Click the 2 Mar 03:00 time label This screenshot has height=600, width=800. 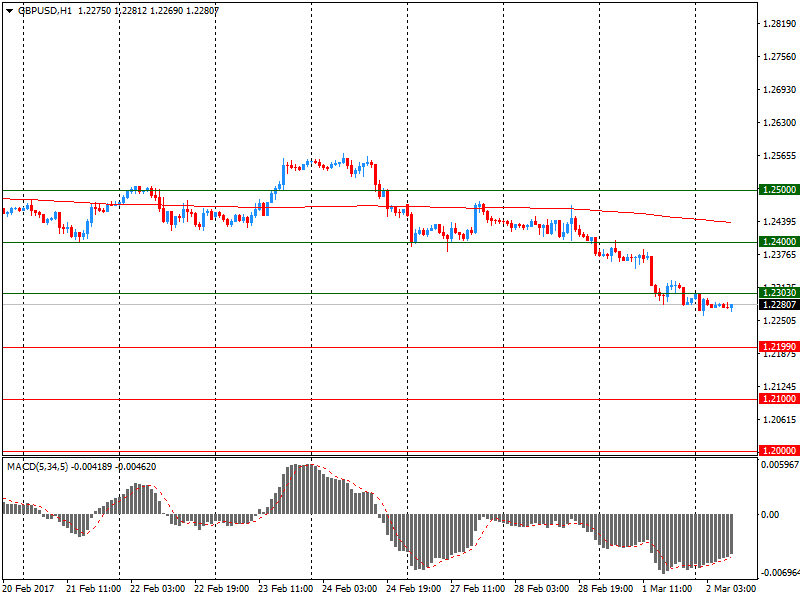tap(731, 589)
